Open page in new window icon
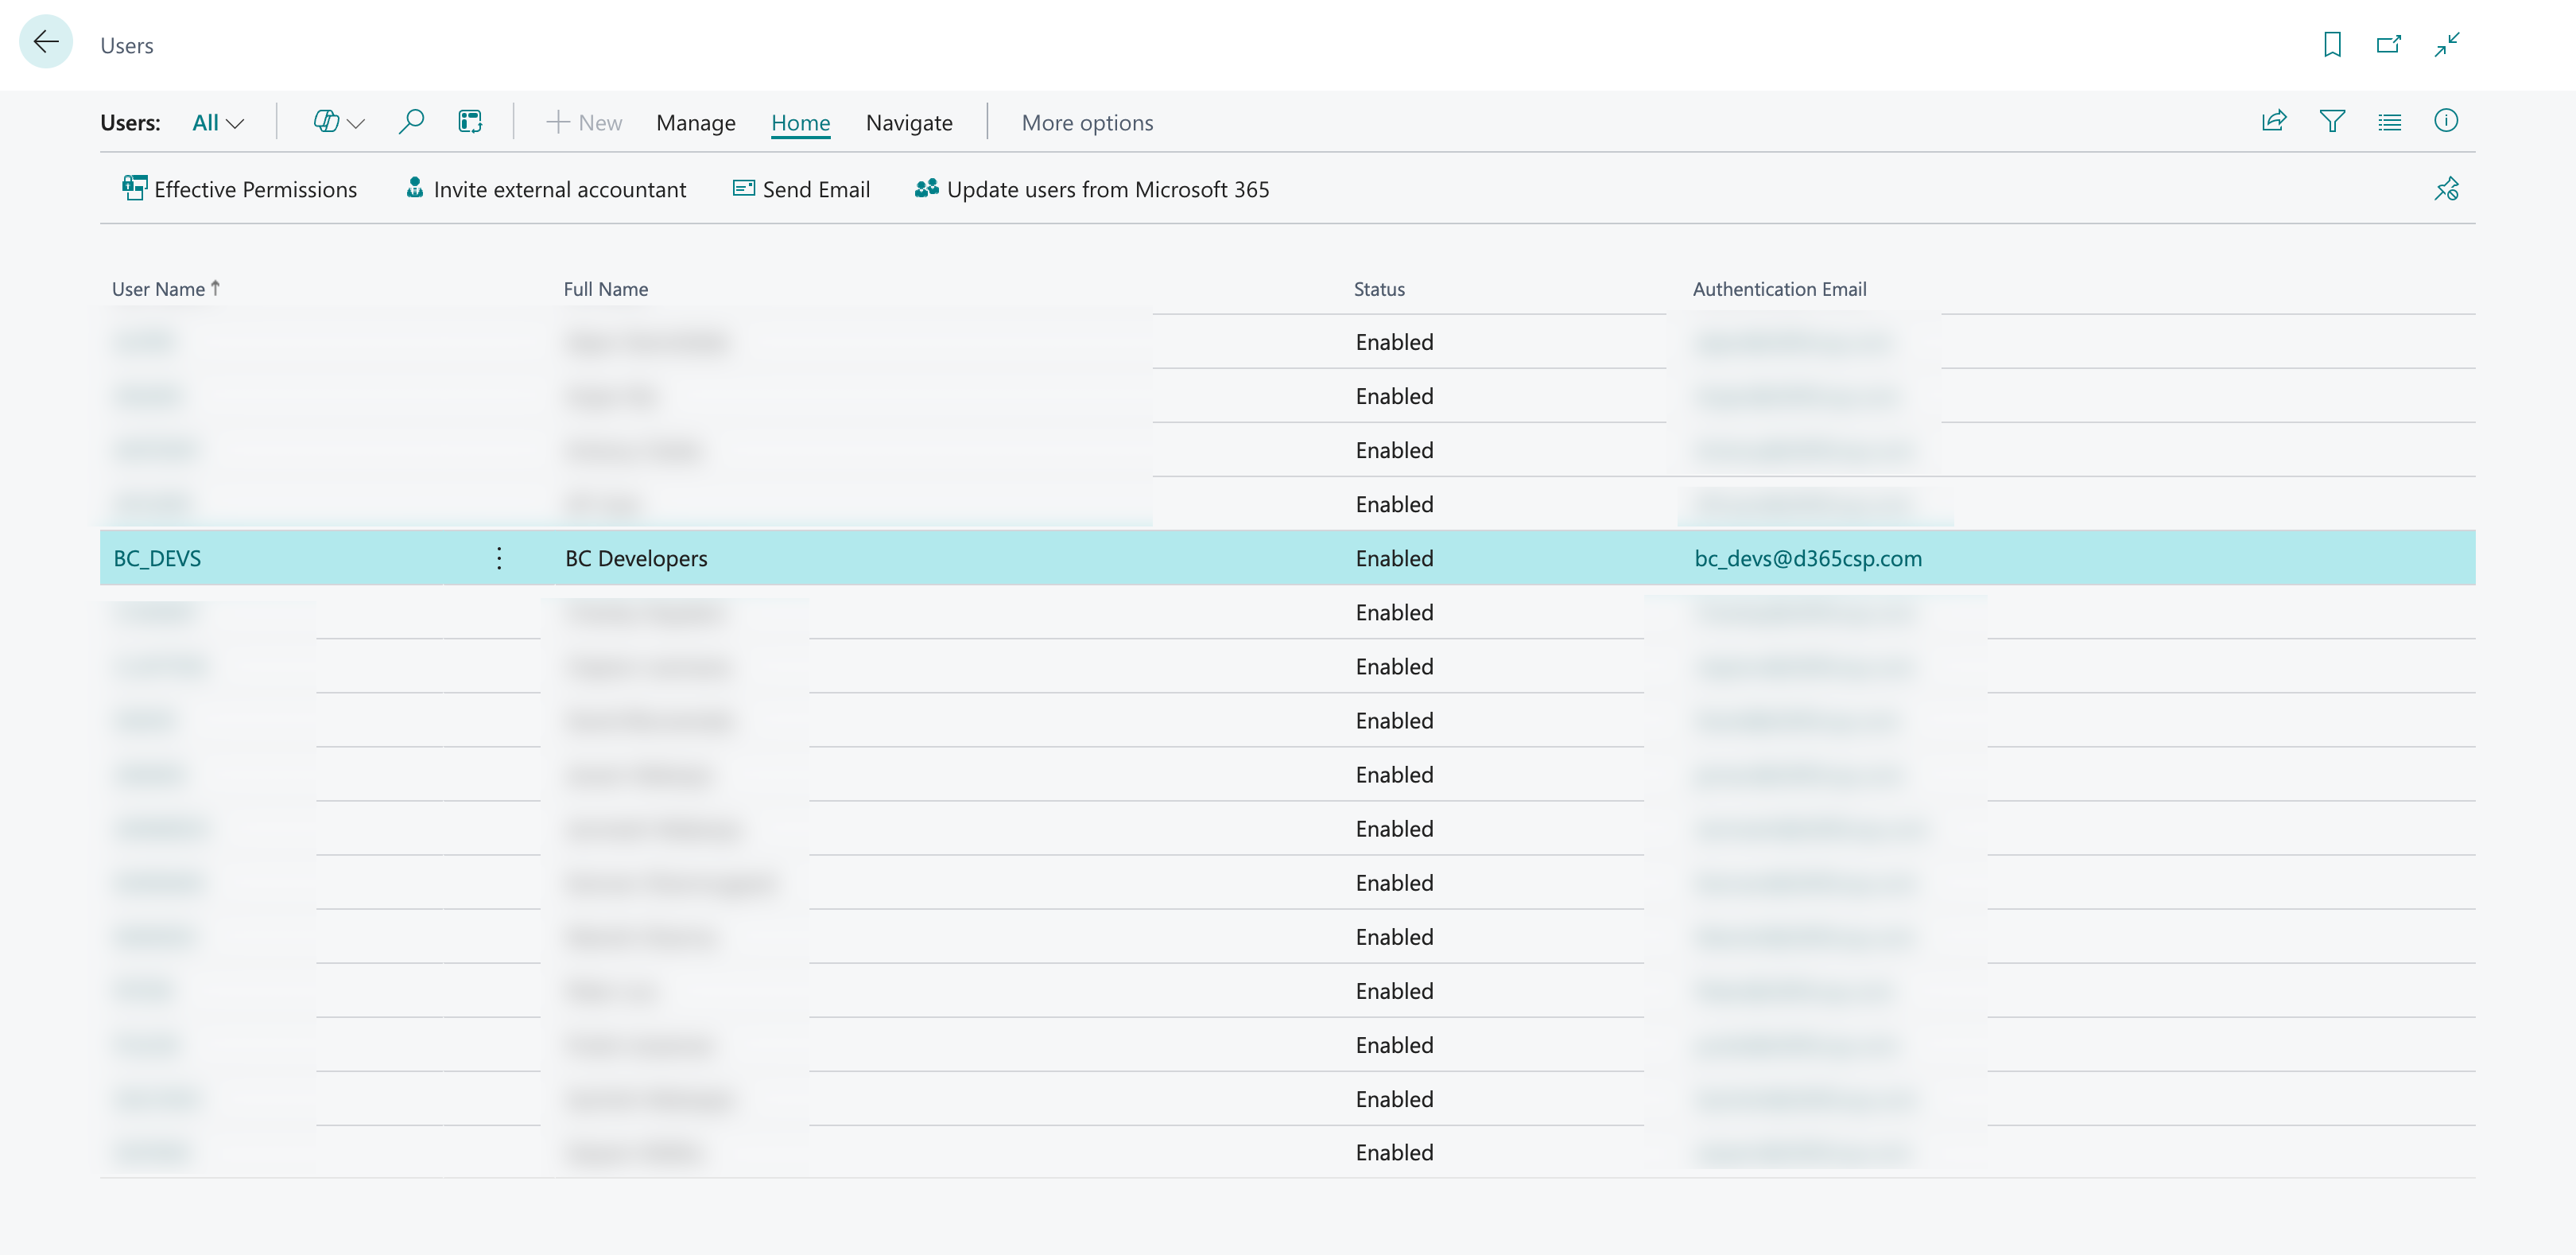The height and width of the screenshot is (1255, 2576). [x=2389, y=44]
